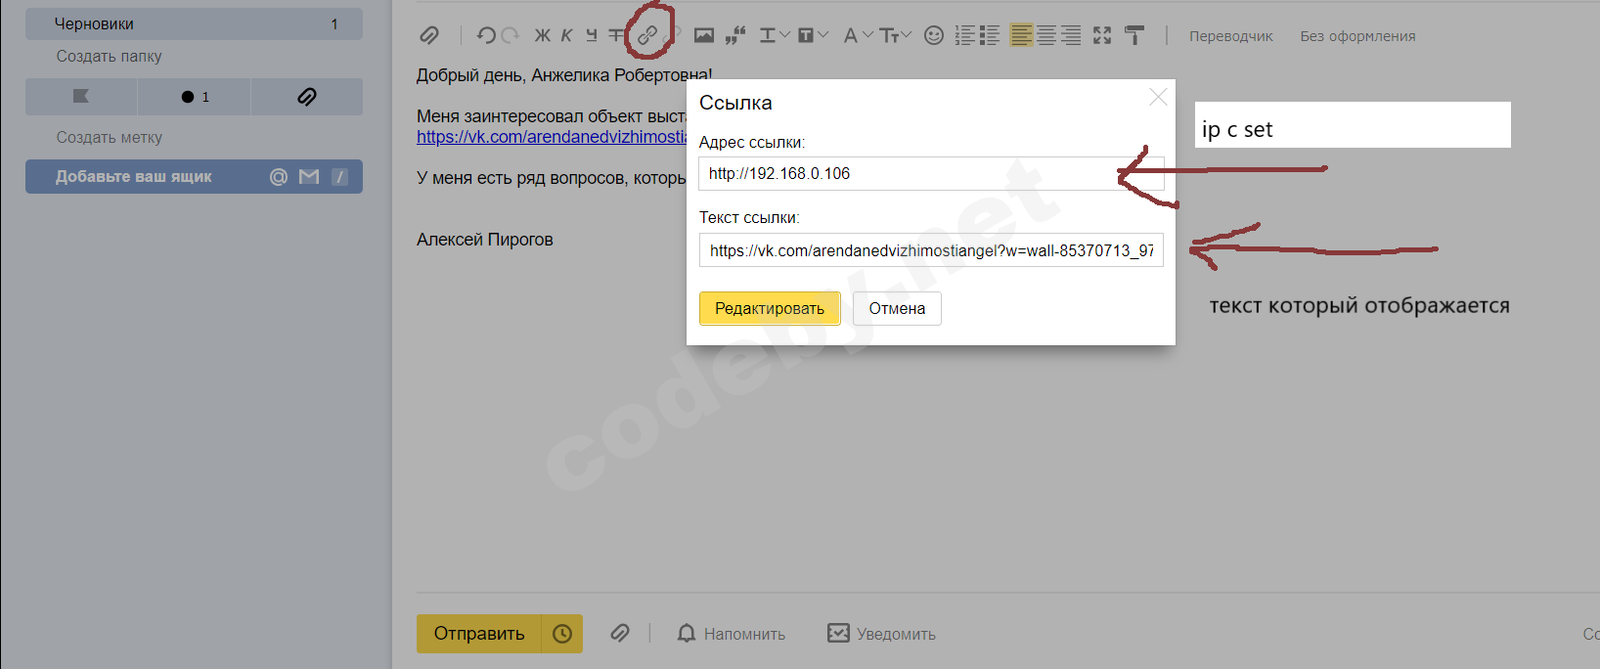Click Создать метку link
This screenshot has width=1600, height=669.
(x=109, y=137)
